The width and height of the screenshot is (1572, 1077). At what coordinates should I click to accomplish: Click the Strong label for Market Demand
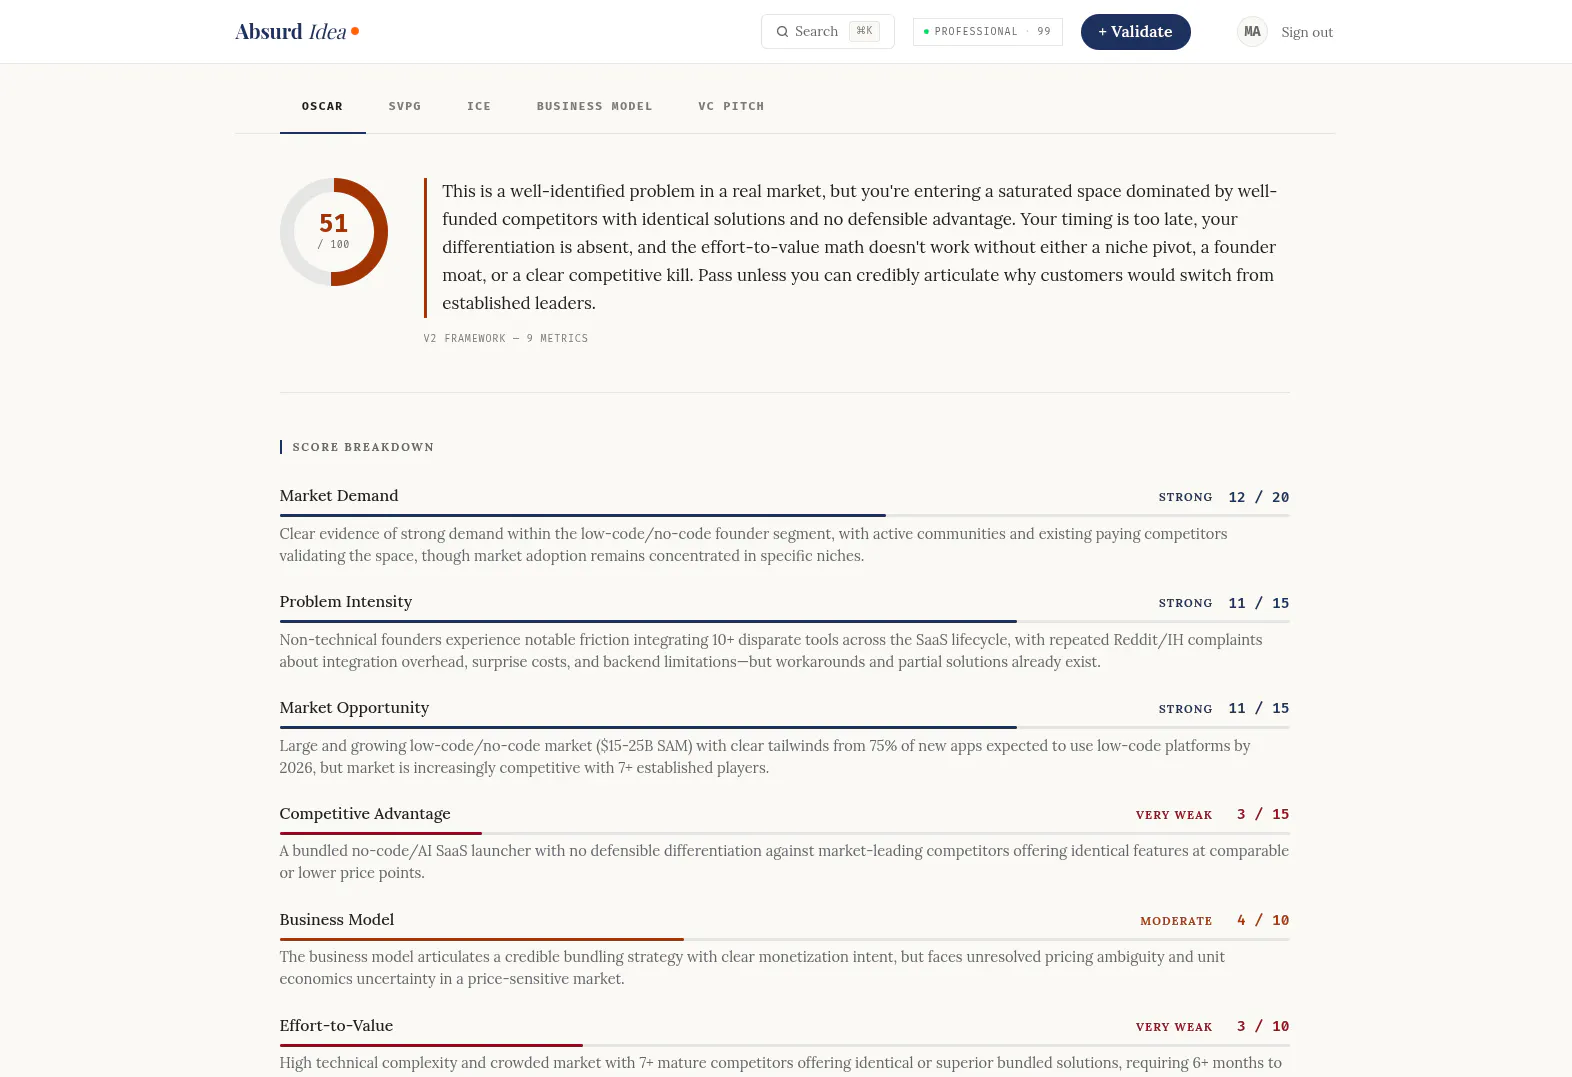[1186, 497]
